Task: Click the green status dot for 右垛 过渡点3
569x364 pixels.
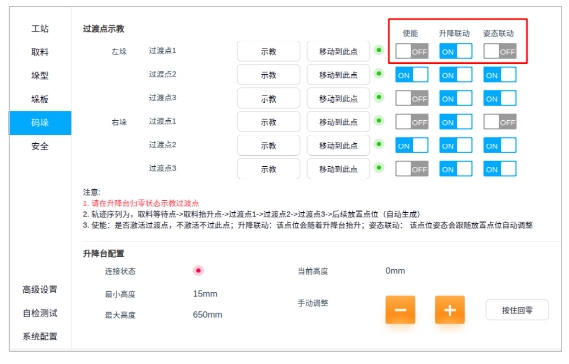Action: coord(379,168)
